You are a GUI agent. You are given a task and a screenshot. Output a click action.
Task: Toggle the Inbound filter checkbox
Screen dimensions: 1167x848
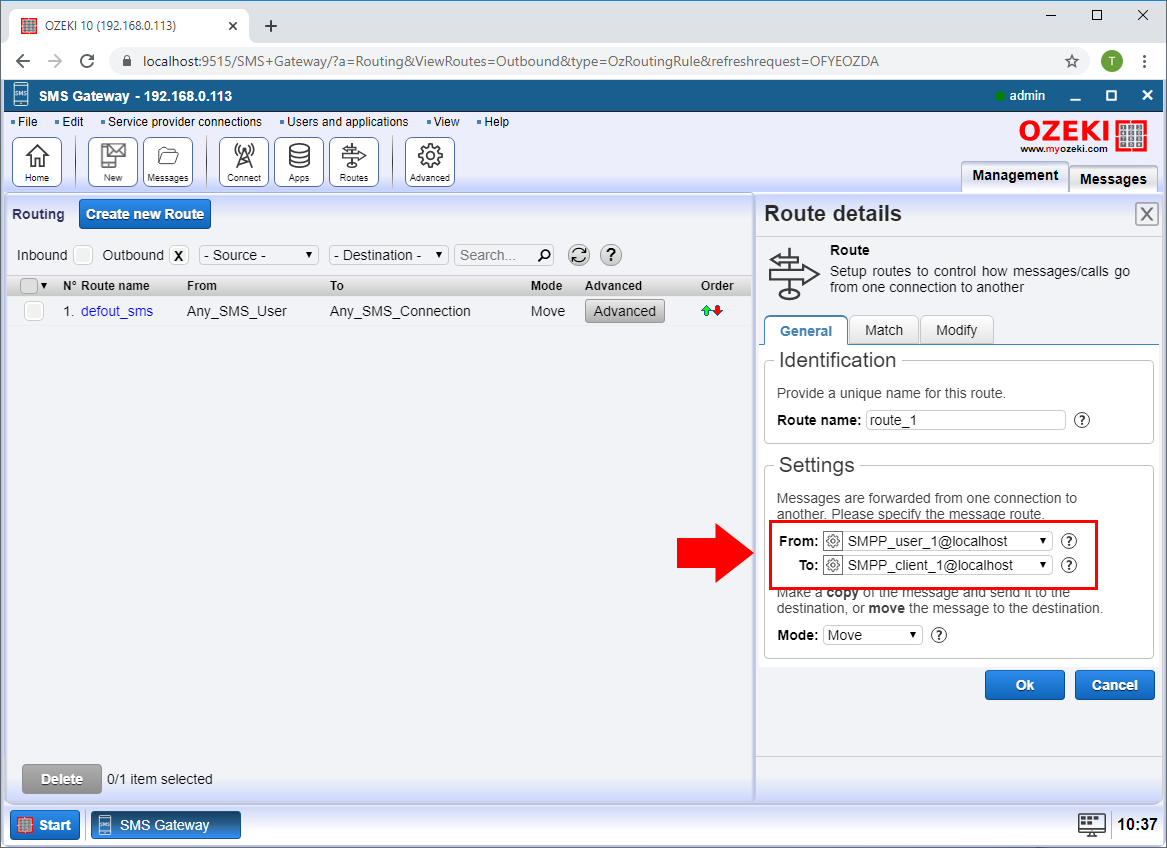(83, 255)
